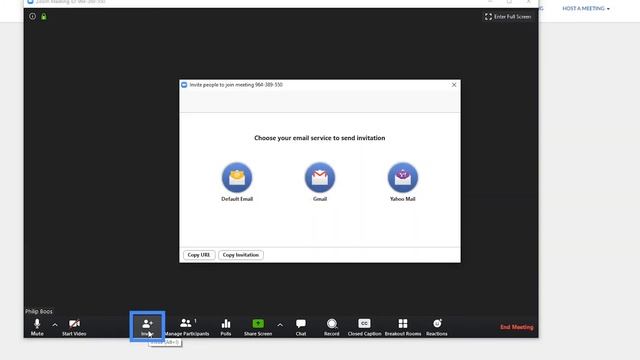The image size is (640, 360).
Task: View green encryption lock icon
Action: [x=44, y=16]
